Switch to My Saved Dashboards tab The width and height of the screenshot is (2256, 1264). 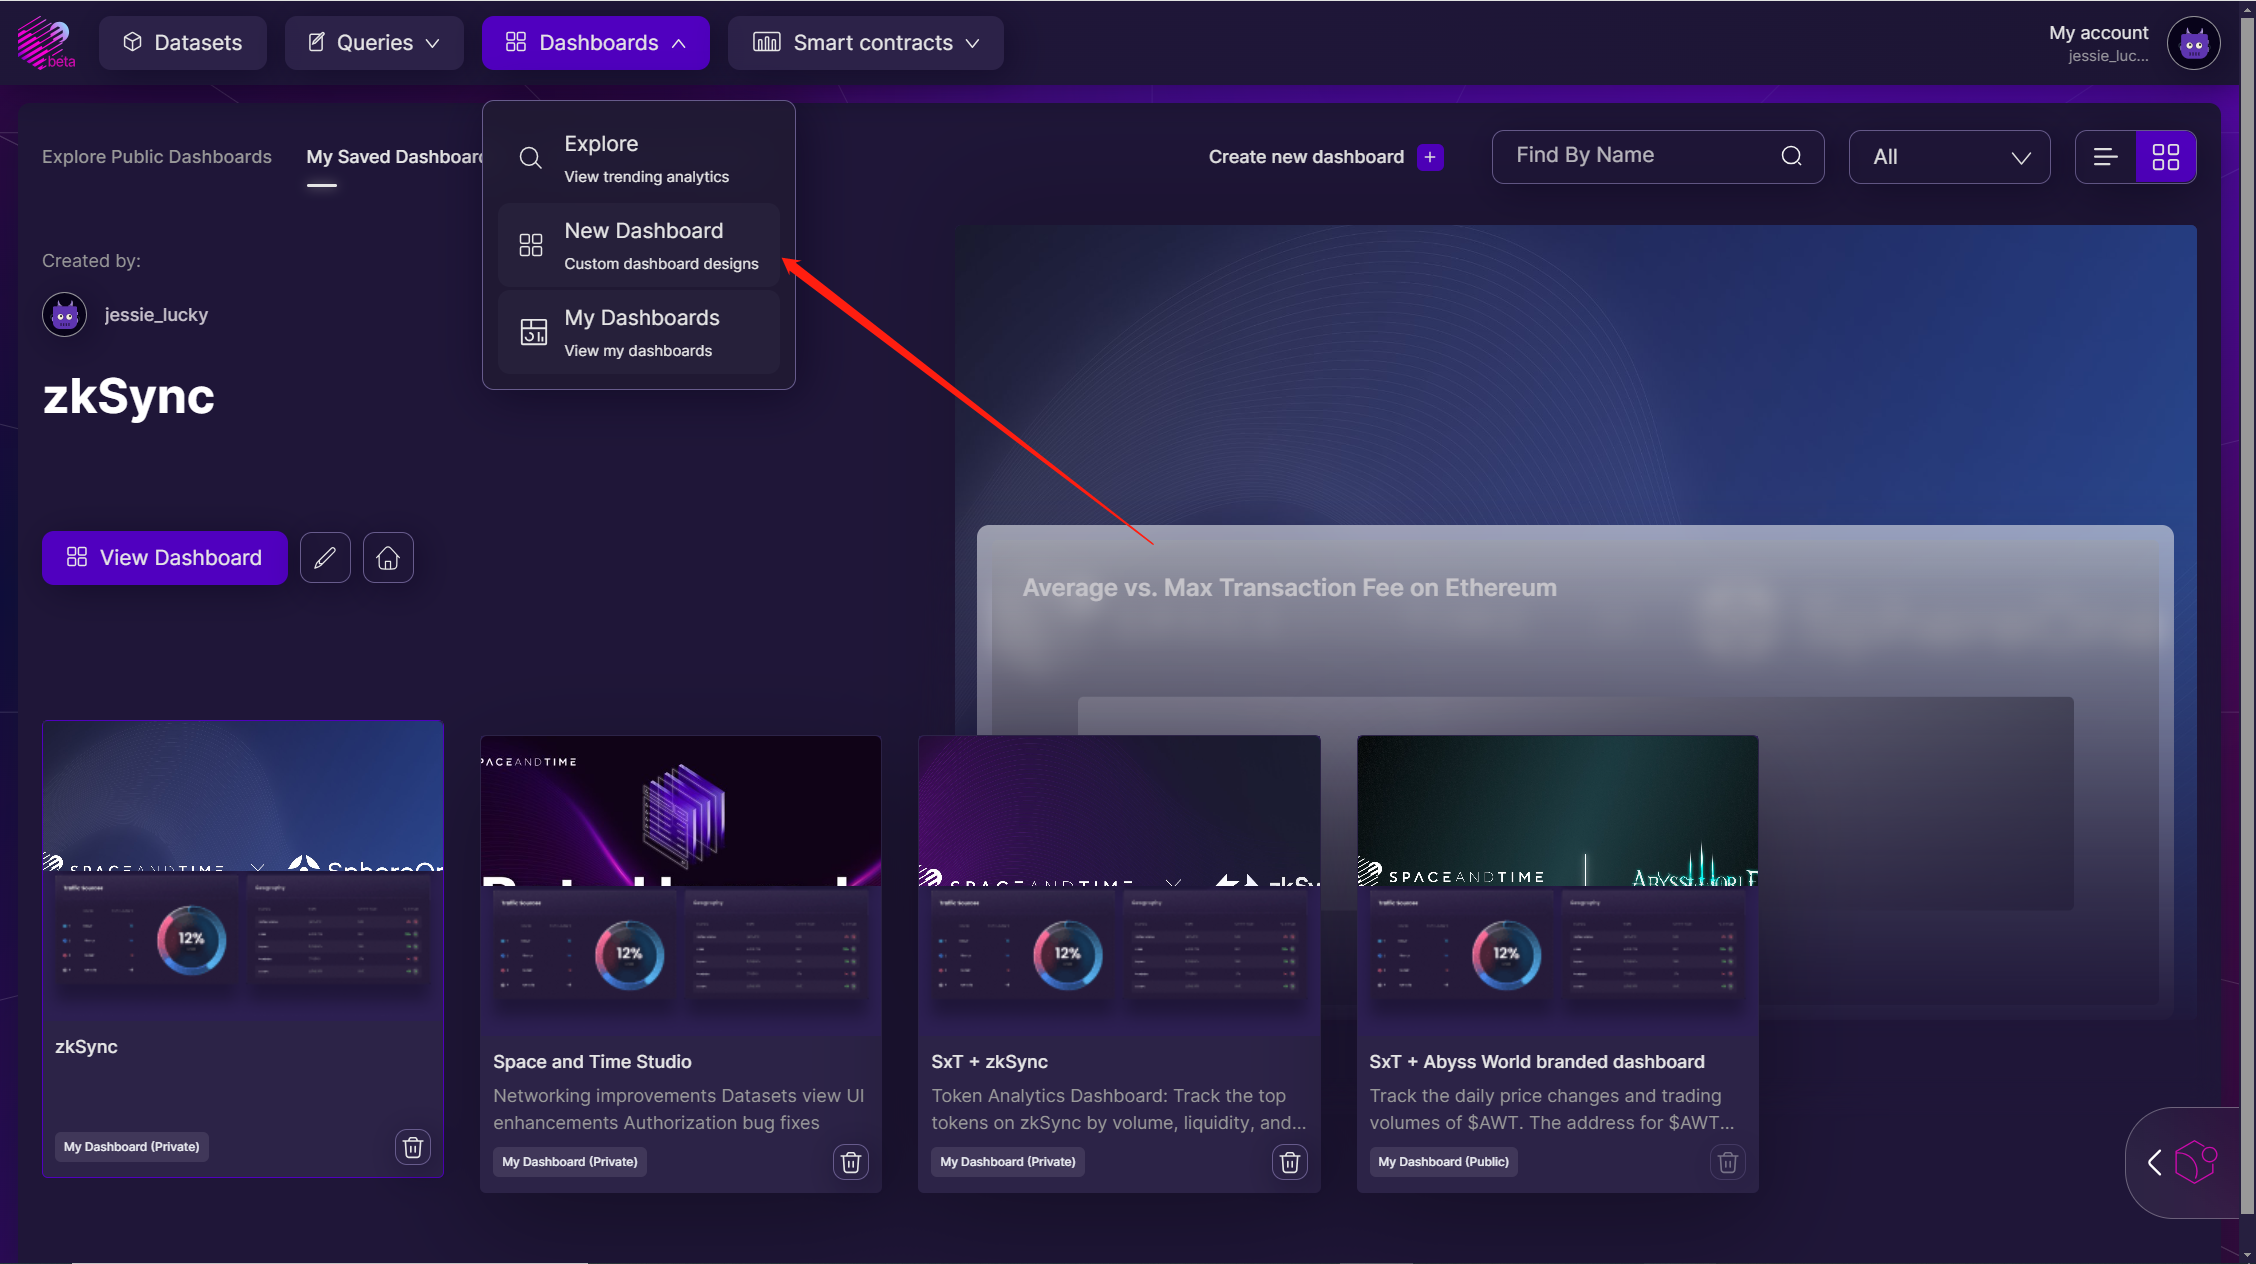coord(394,157)
